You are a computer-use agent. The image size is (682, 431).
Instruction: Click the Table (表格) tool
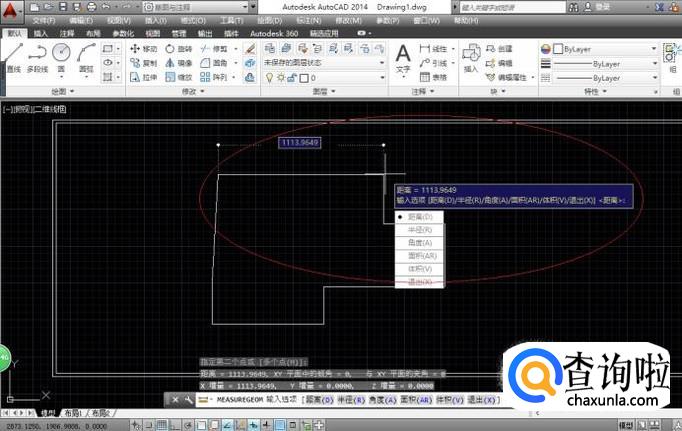coord(434,77)
